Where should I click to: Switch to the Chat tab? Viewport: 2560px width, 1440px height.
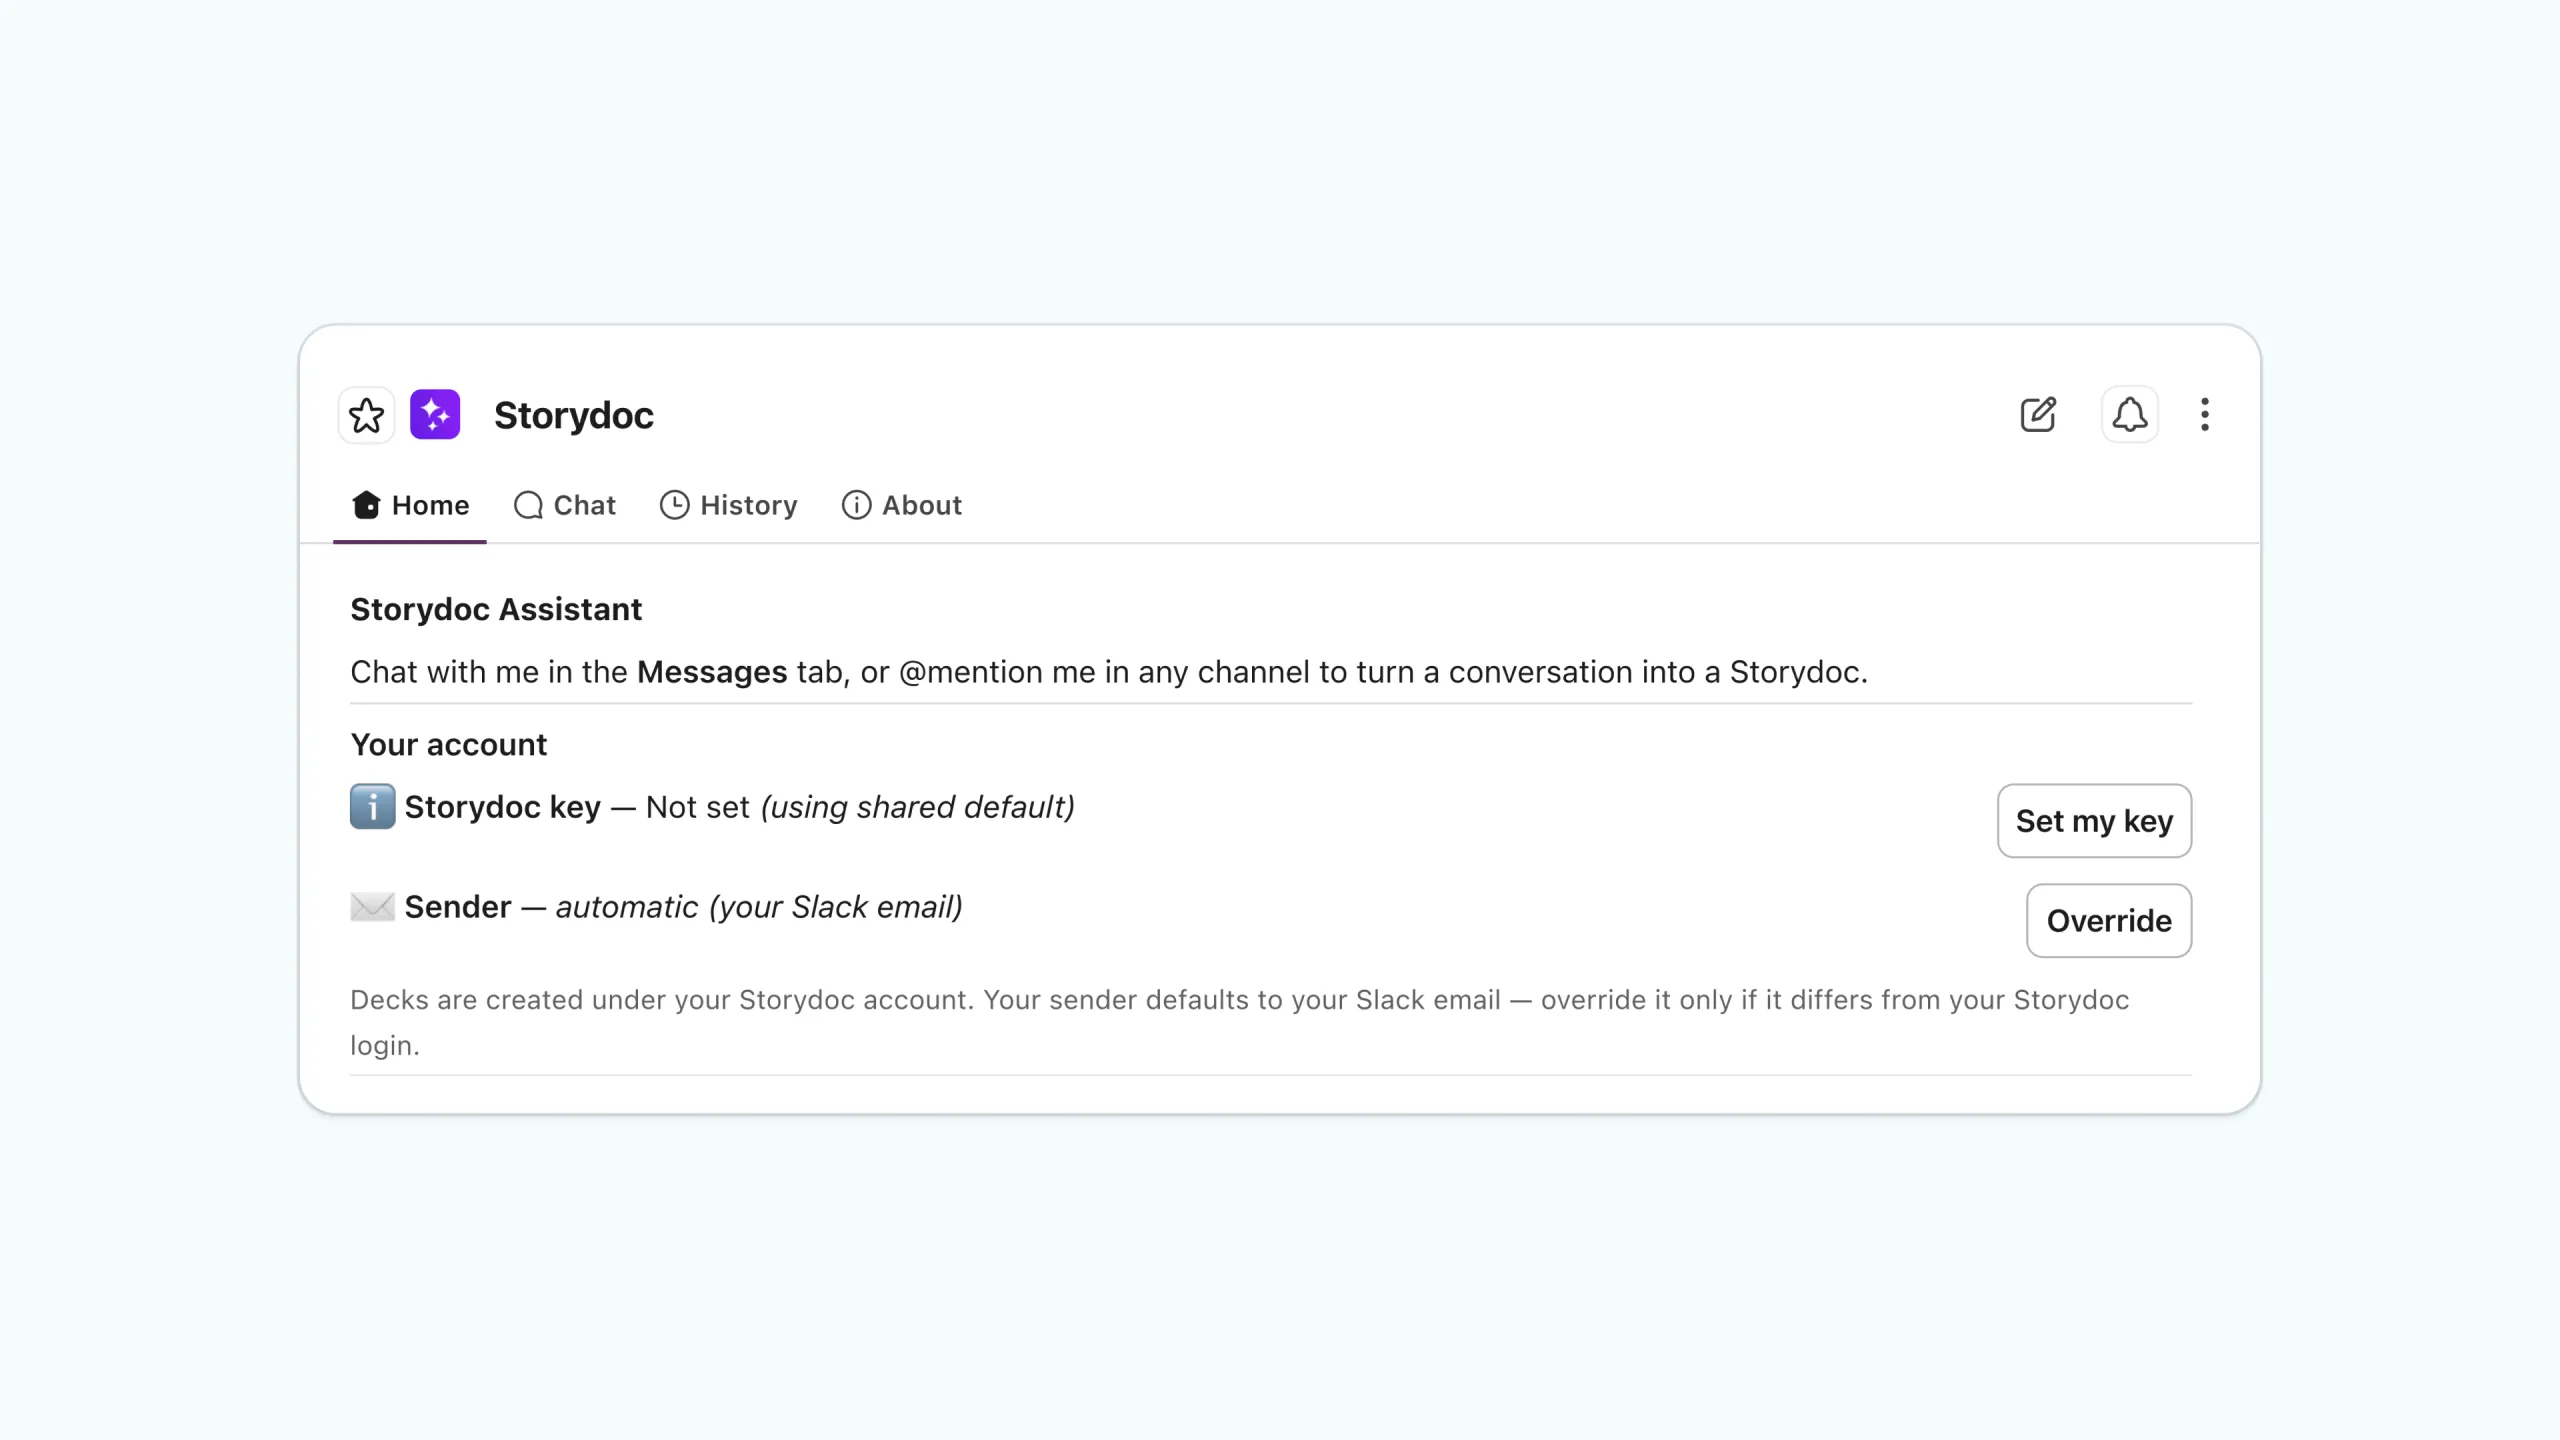[x=565, y=505]
